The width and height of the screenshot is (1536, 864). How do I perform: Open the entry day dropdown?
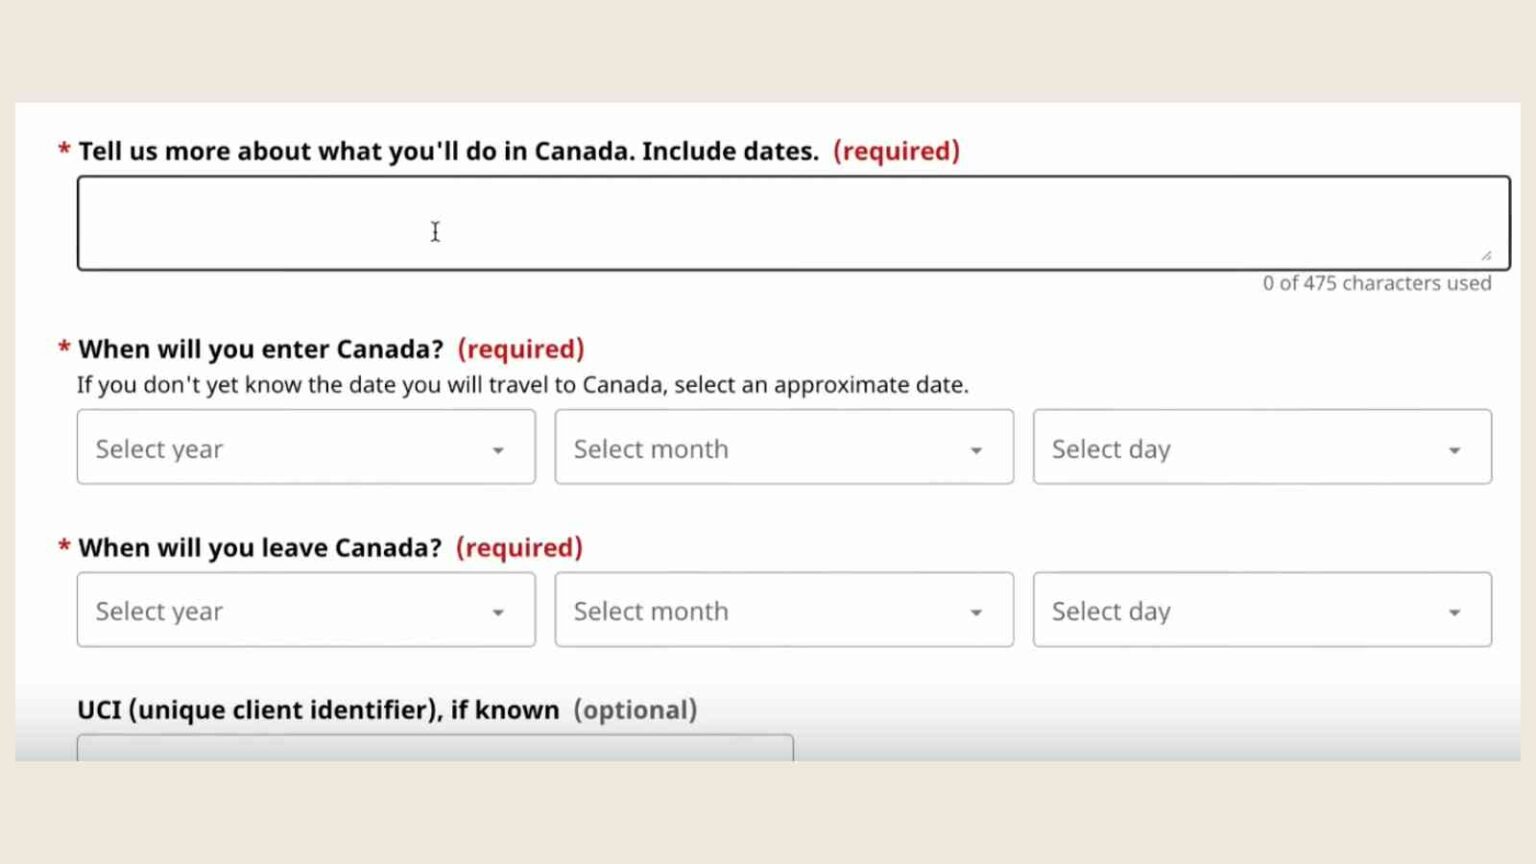point(1261,448)
